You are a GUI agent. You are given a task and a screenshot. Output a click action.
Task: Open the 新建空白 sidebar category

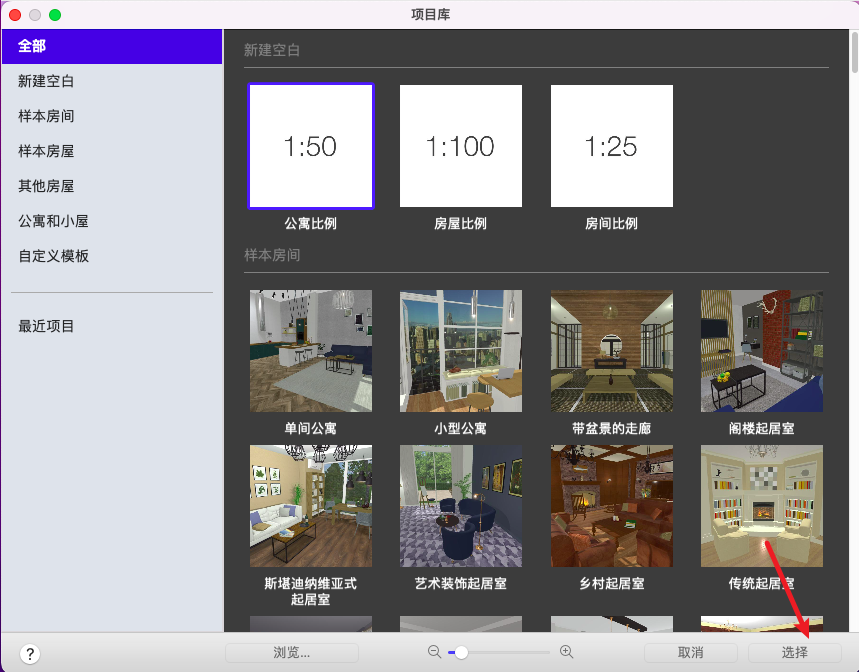click(112, 81)
